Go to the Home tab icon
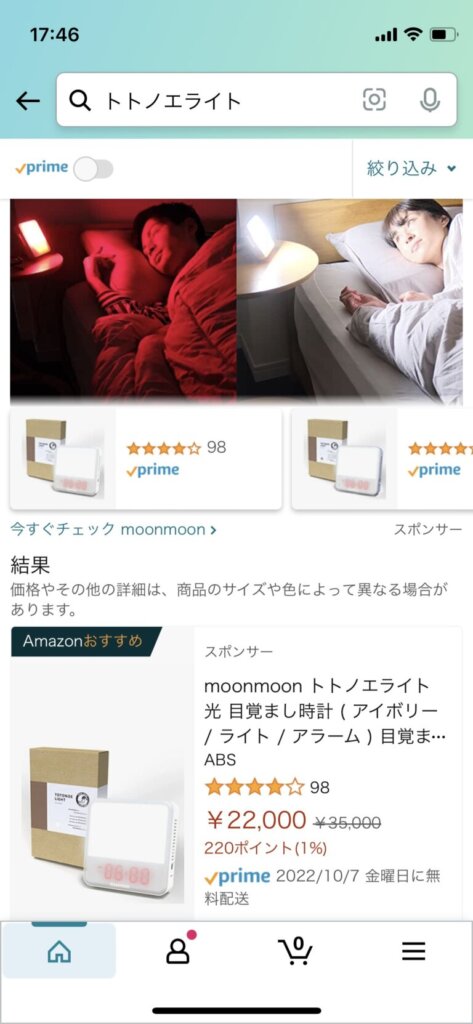 pyautogui.click(x=59, y=950)
